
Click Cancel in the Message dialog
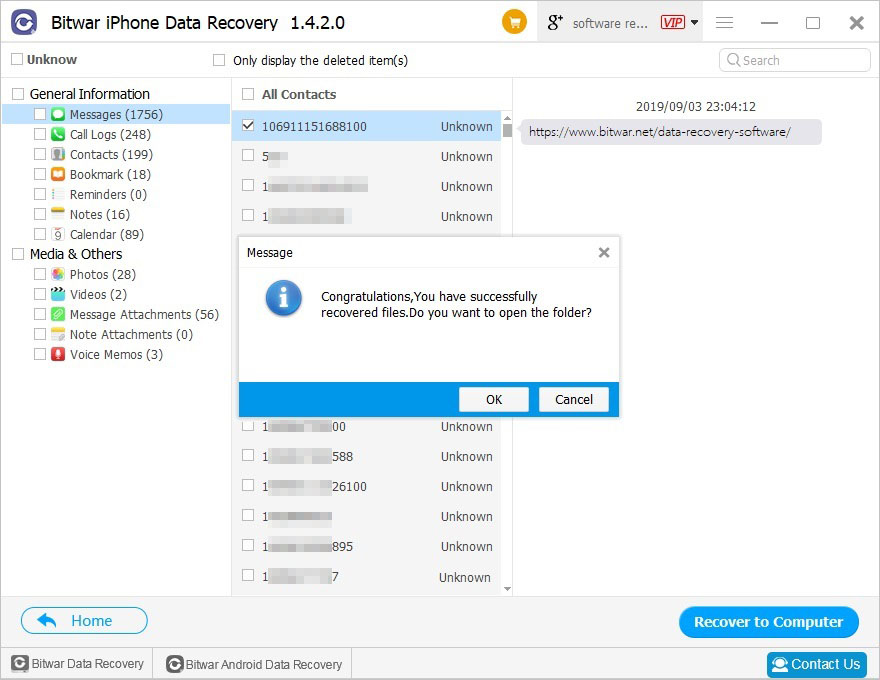point(574,399)
